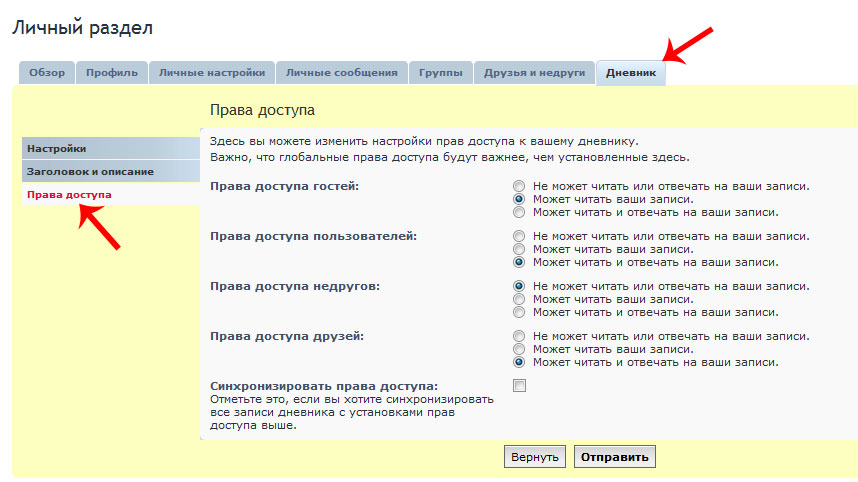Select the Дневник tab
Viewport: 858px width, 482px height.
[x=630, y=73]
